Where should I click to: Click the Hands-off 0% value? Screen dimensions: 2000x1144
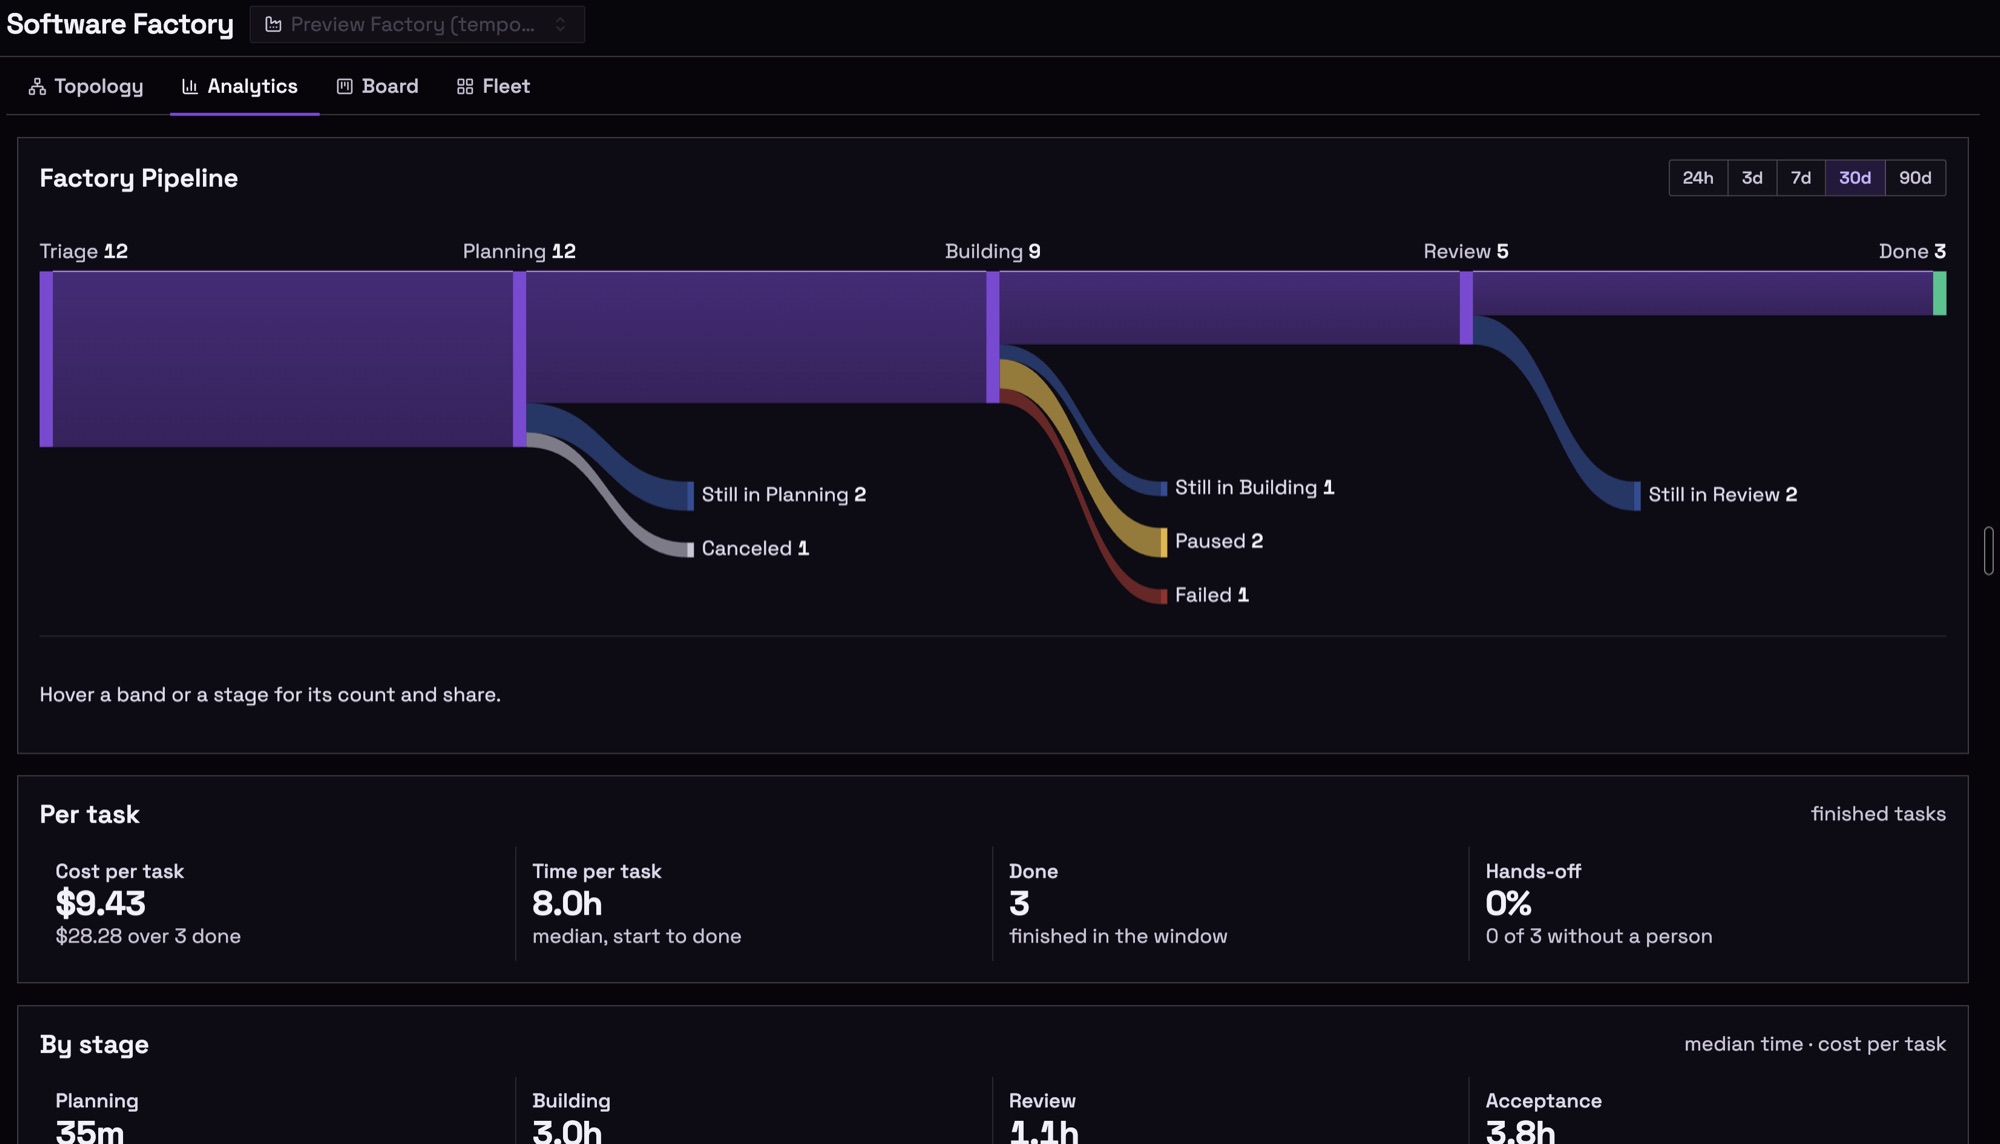tap(1508, 903)
